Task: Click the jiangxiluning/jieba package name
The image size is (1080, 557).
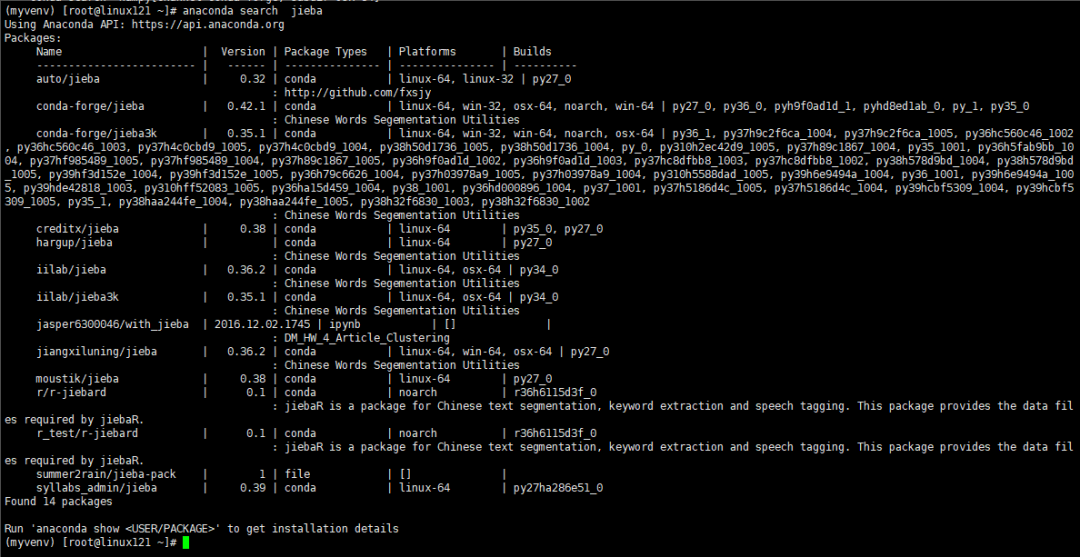Action: point(96,352)
